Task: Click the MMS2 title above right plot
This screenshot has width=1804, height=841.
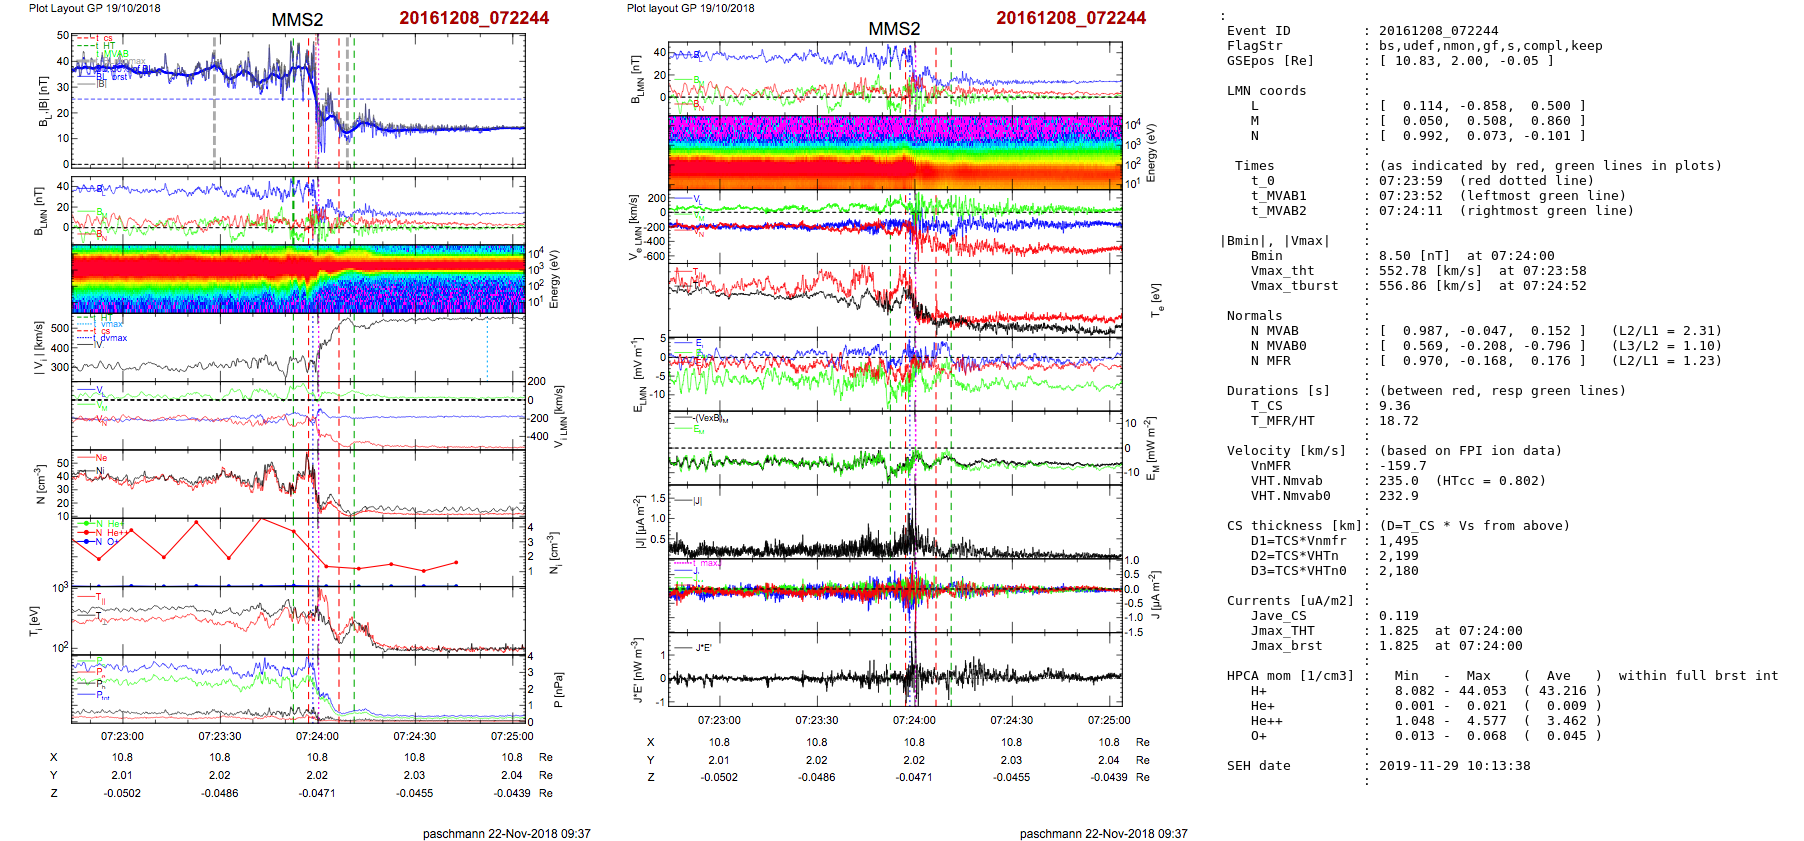Action: (894, 29)
